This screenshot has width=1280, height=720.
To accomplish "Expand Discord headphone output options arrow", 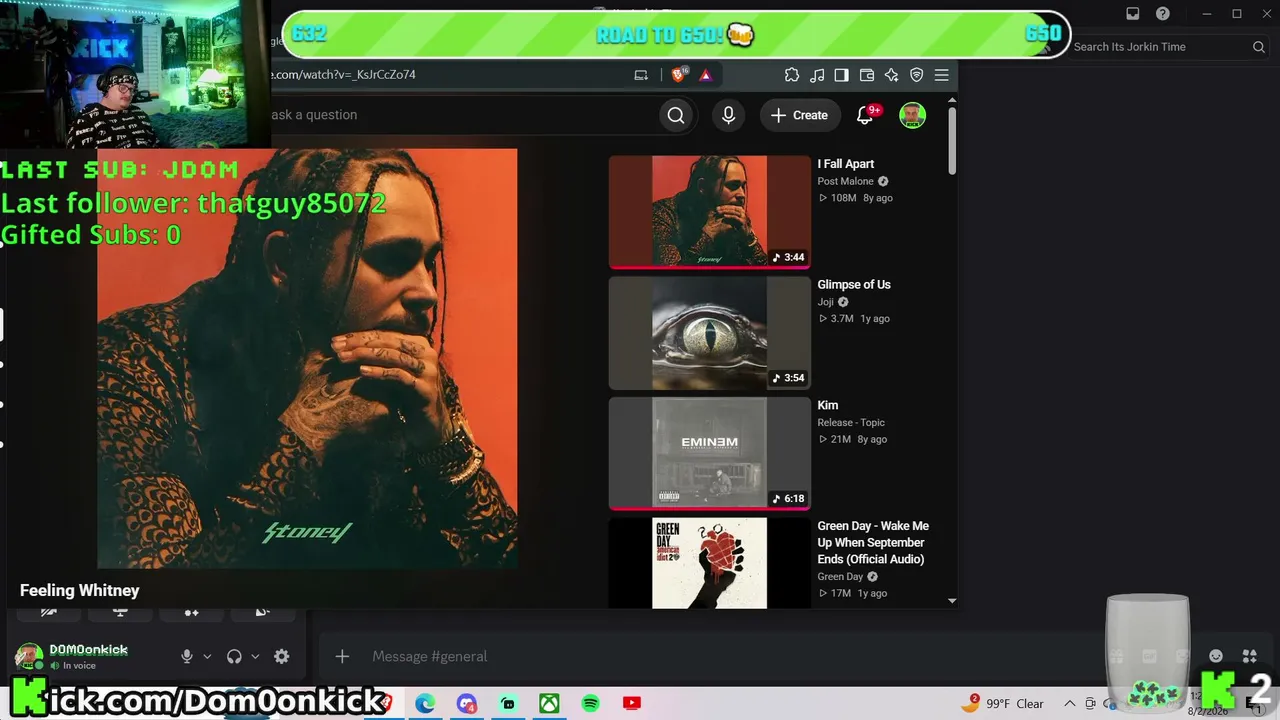I will point(255,656).
